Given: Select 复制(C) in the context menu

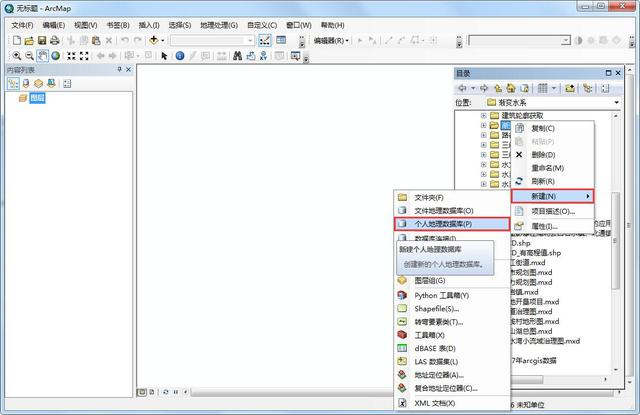Looking at the screenshot, I should tap(553, 128).
